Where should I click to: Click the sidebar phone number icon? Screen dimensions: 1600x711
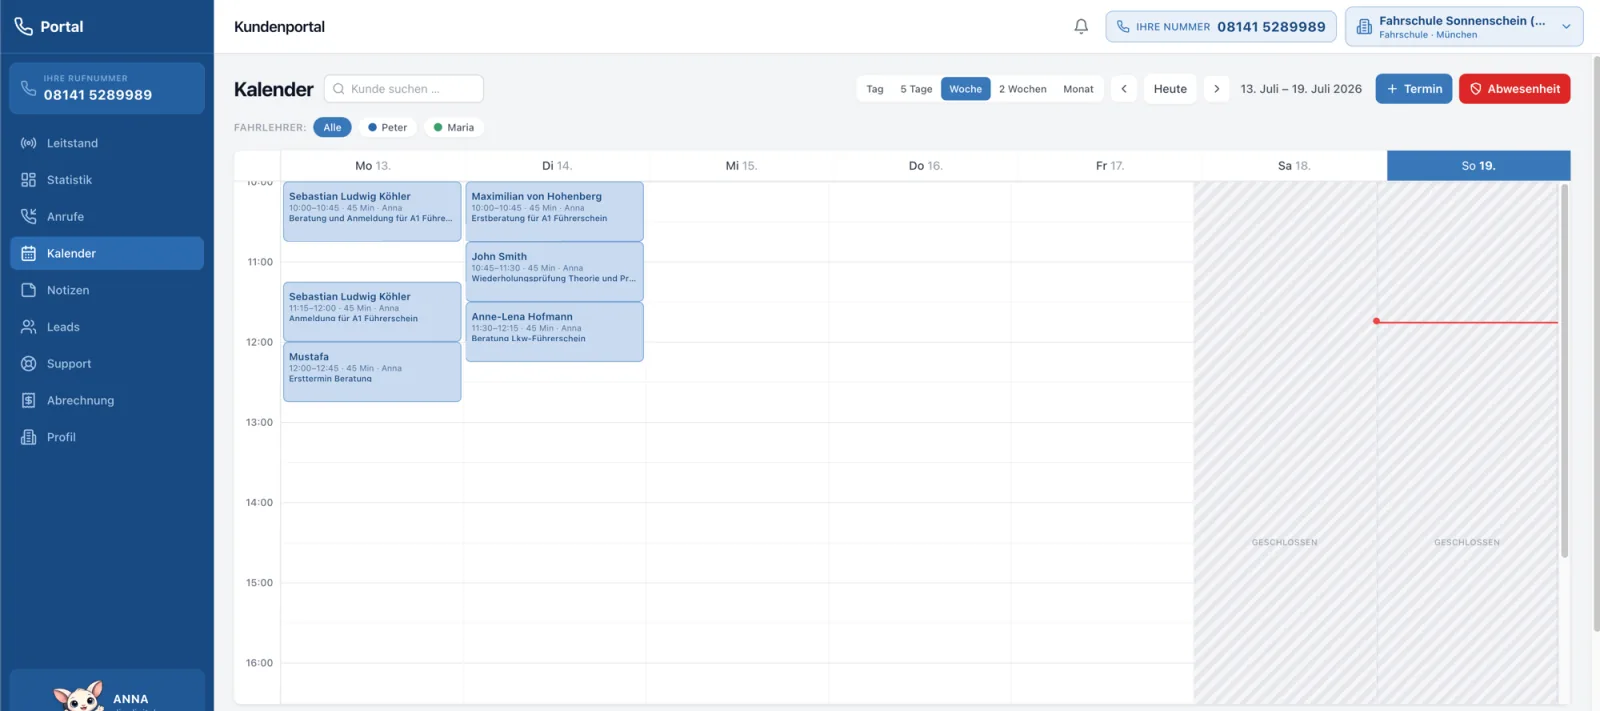click(28, 88)
